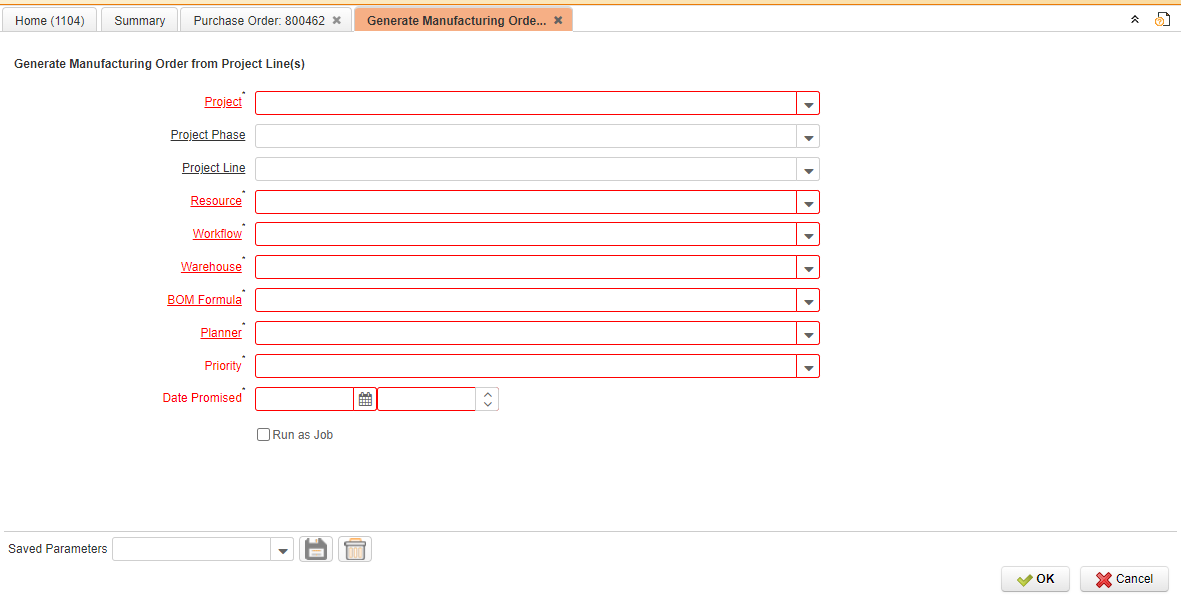Viewport: 1193px width, 608px height.
Task: Confirm with the OK button
Action: (1036, 579)
